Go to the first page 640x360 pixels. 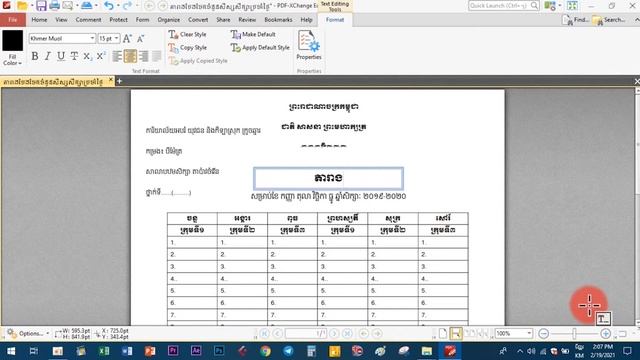[264, 333]
